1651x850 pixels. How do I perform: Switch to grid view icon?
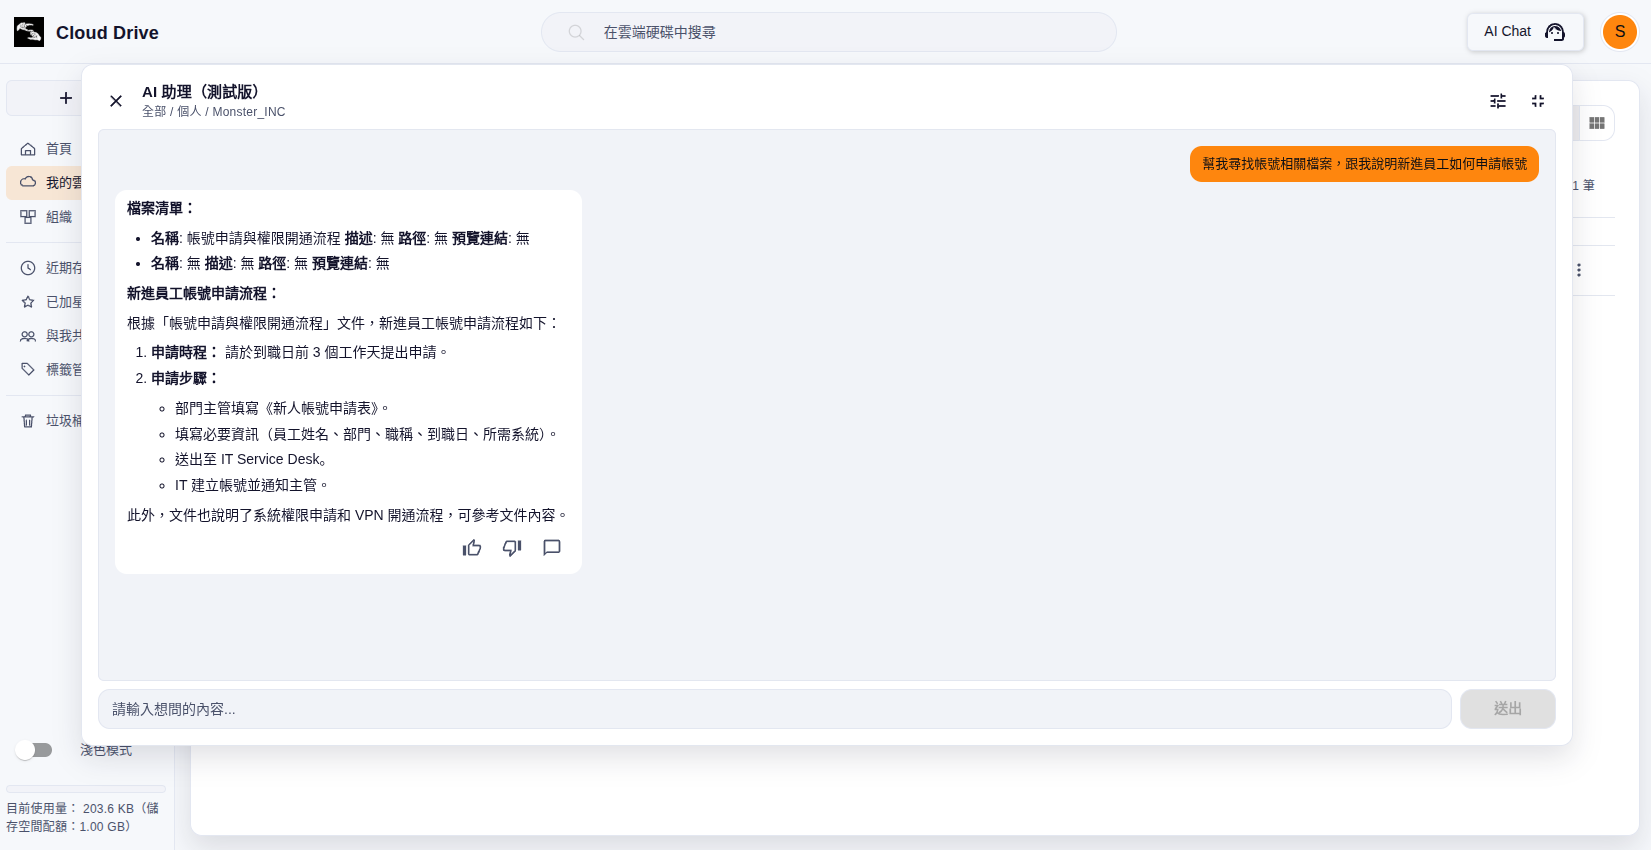1597,123
